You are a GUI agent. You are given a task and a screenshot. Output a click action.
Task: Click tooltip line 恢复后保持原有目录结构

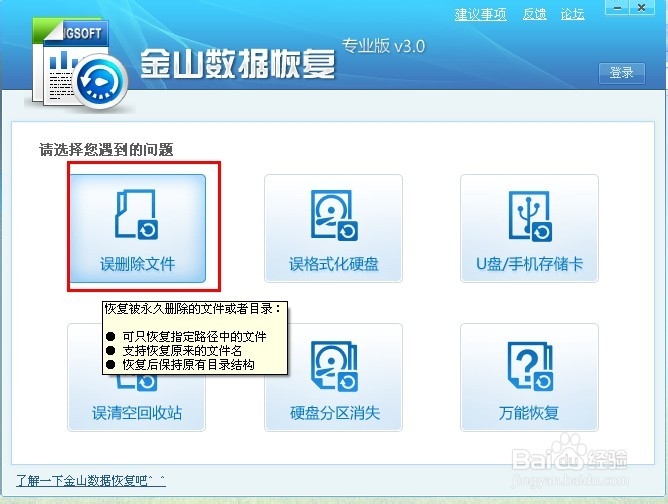tap(188, 365)
